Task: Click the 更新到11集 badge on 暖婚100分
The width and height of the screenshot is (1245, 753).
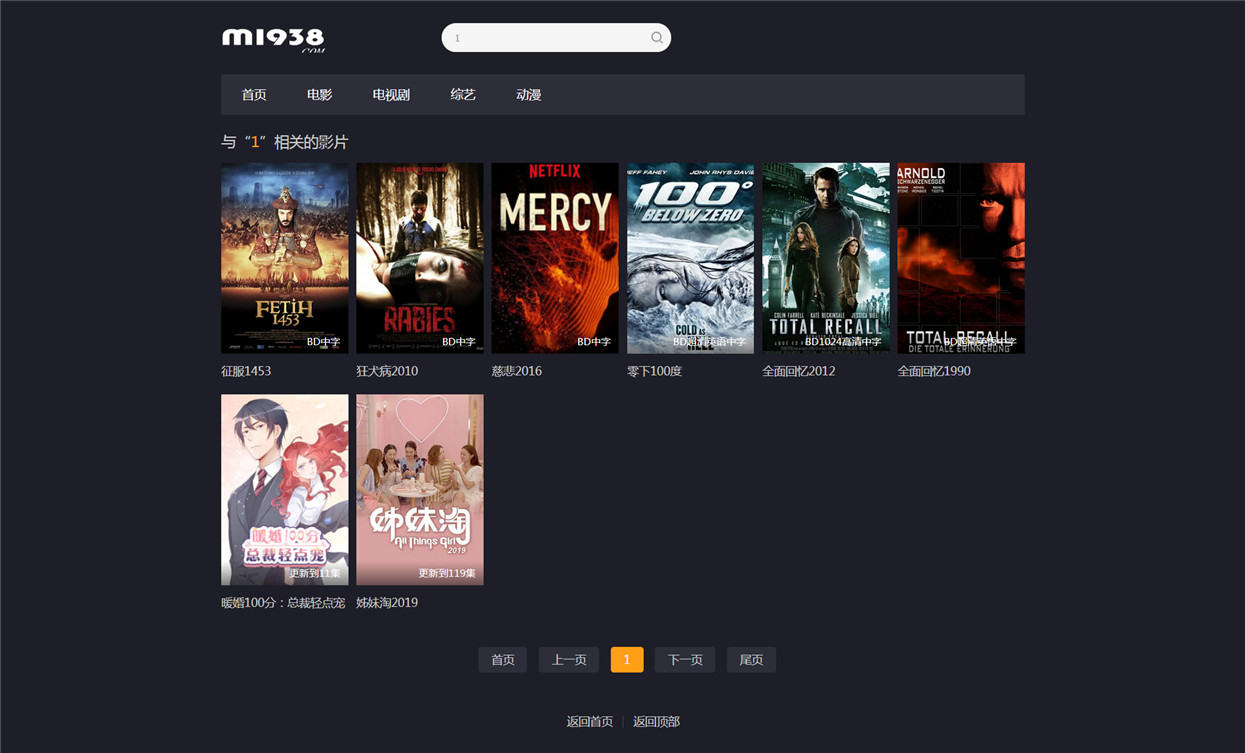Action: (x=315, y=574)
